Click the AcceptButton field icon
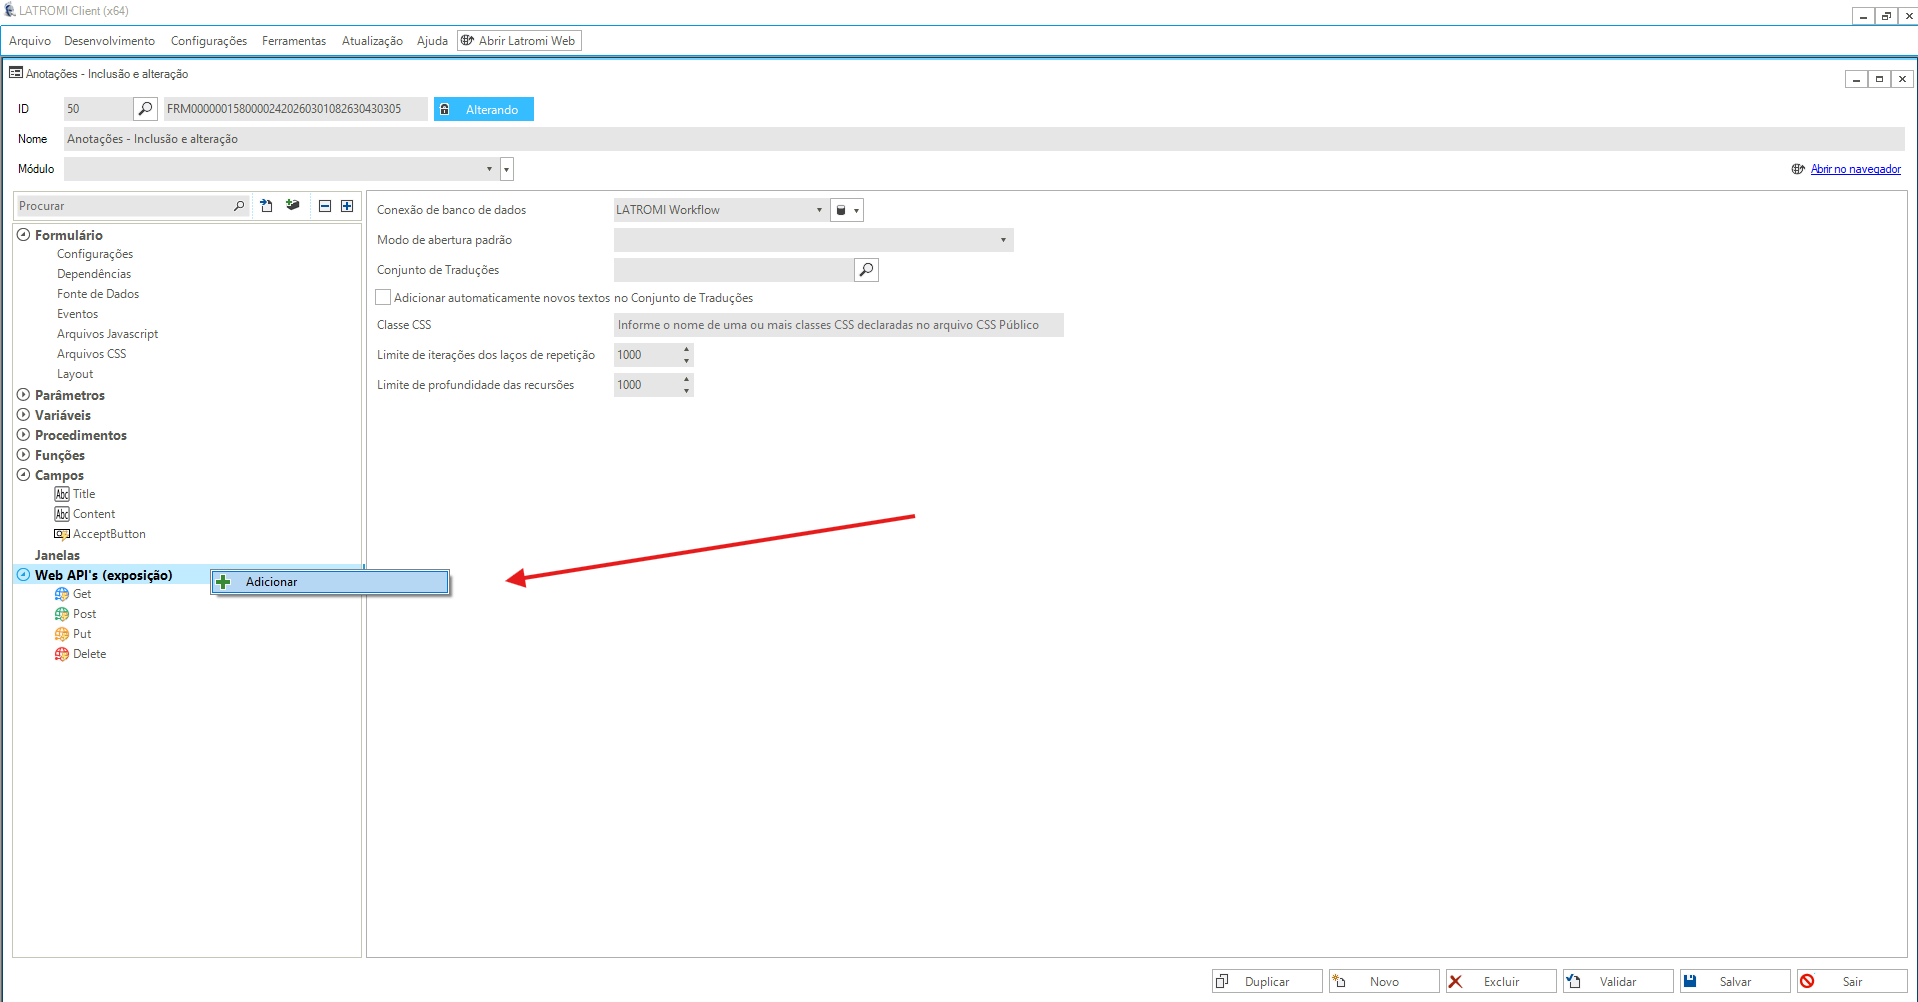 [62, 534]
